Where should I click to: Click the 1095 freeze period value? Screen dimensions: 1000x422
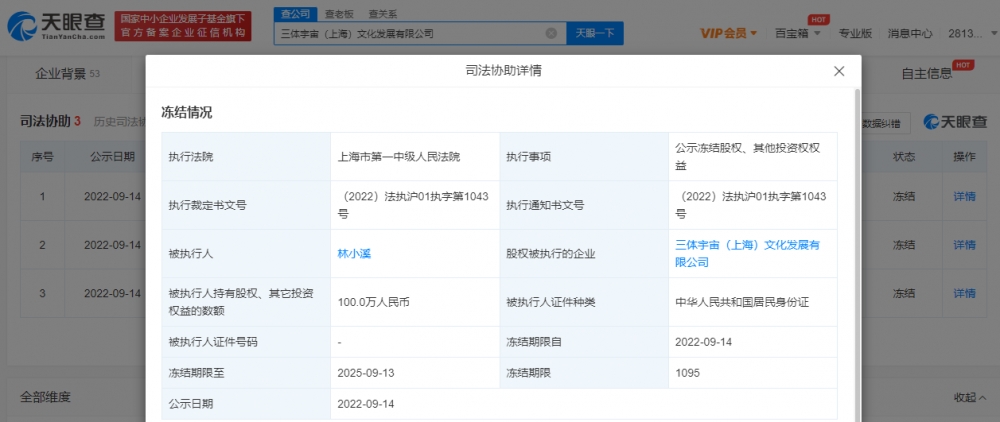coord(687,373)
